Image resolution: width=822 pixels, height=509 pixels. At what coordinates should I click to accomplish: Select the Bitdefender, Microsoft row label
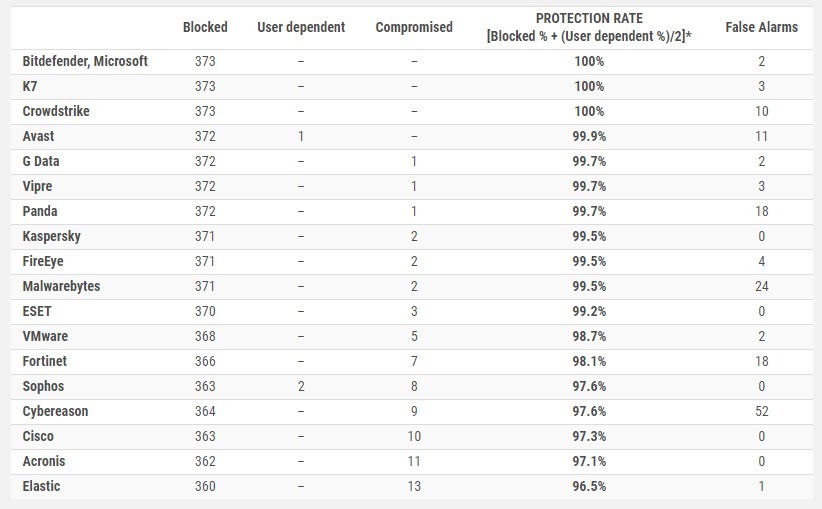pyautogui.click(x=85, y=61)
